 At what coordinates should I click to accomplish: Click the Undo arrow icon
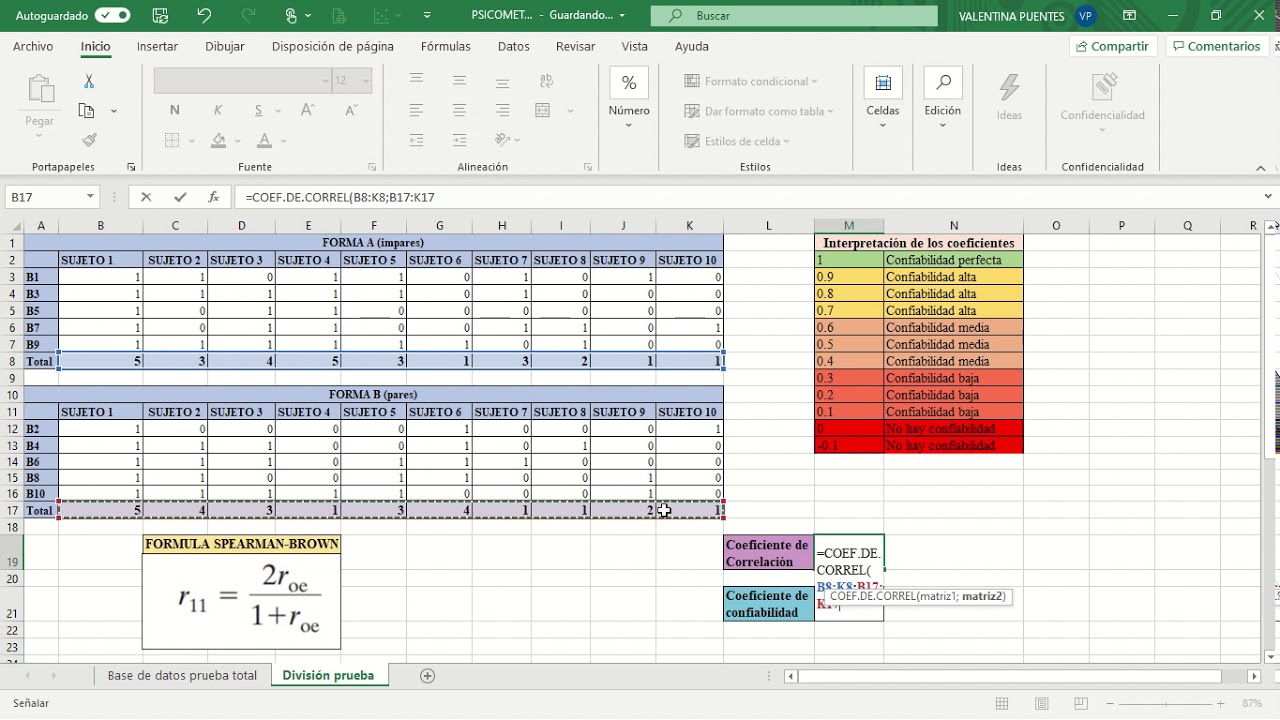204,15
